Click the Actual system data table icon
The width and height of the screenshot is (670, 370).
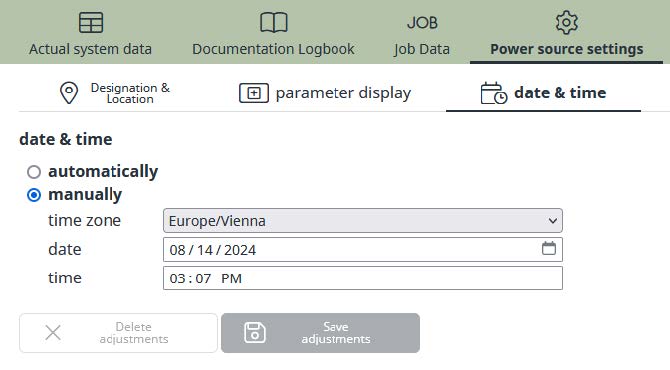point(91,22)
